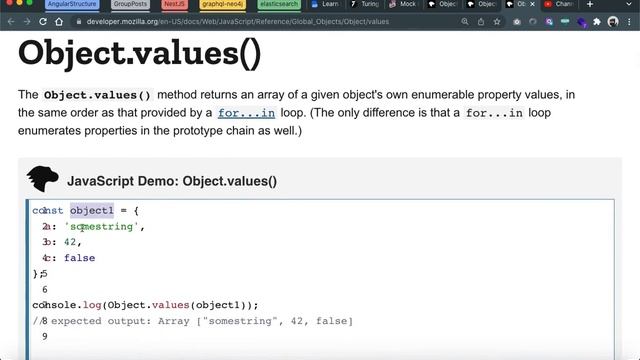Open a new browser tab
The width and height of the screenshot is (640, 360).
(x=589, y=4)
